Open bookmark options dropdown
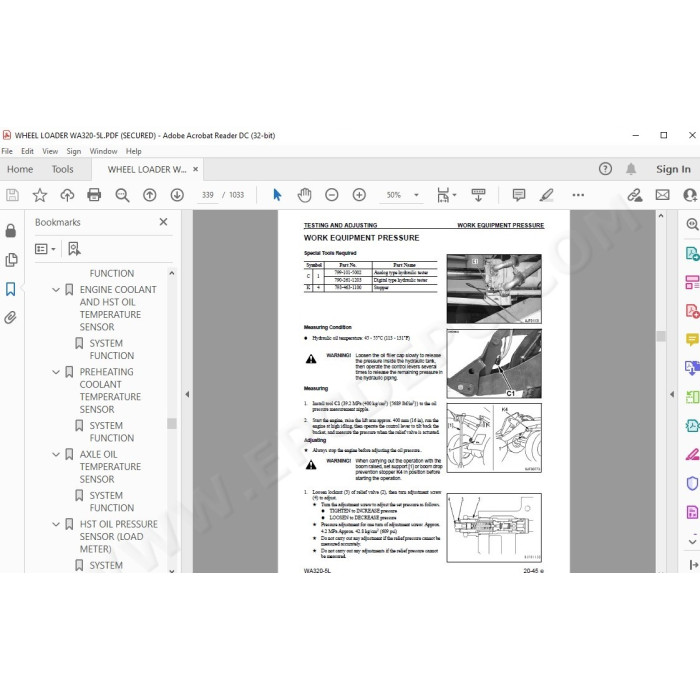Screen dimensions: 700x700 (x=45, y=249)
